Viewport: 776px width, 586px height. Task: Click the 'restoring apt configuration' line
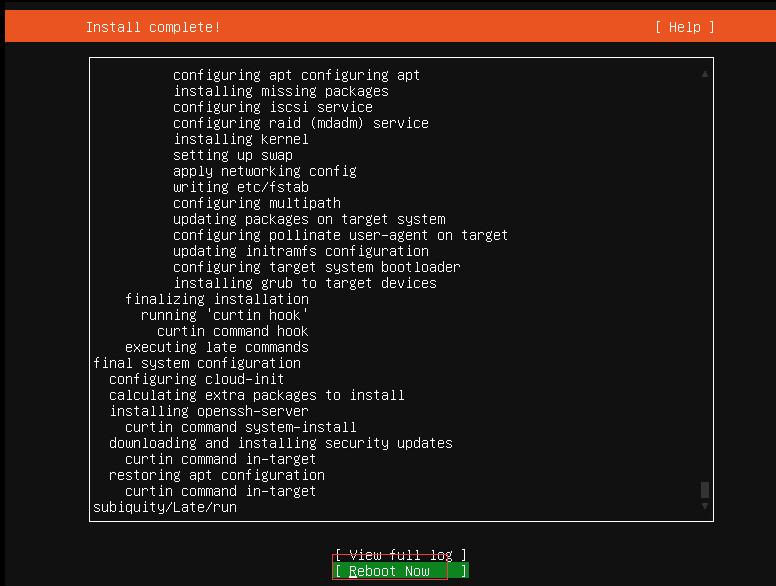tap(217, 475)
